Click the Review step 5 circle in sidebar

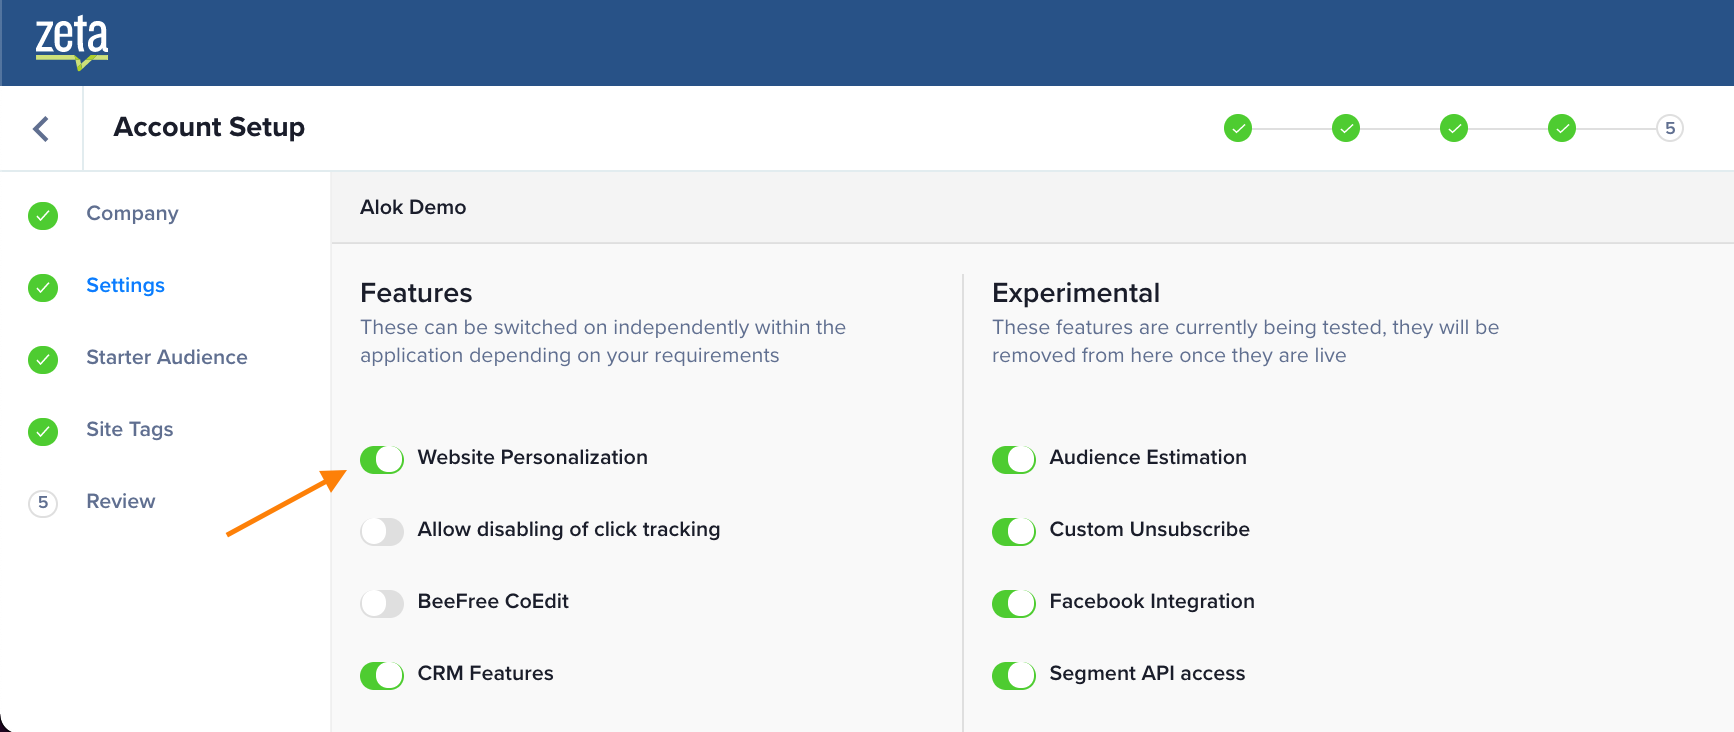(x=43, y=503)
